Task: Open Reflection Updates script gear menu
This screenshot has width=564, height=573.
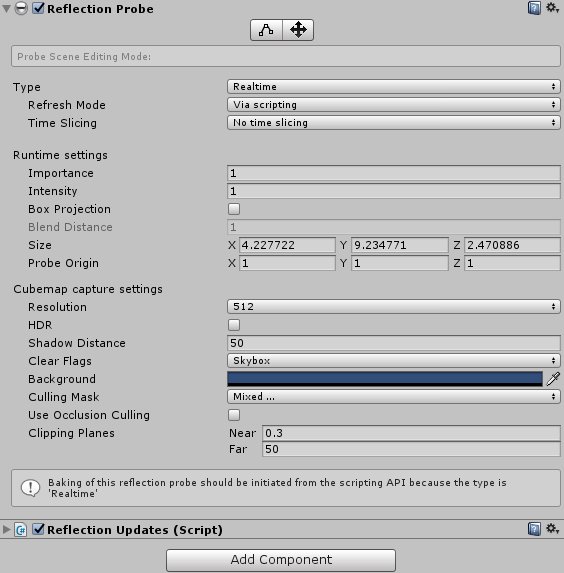Action: 552,529
